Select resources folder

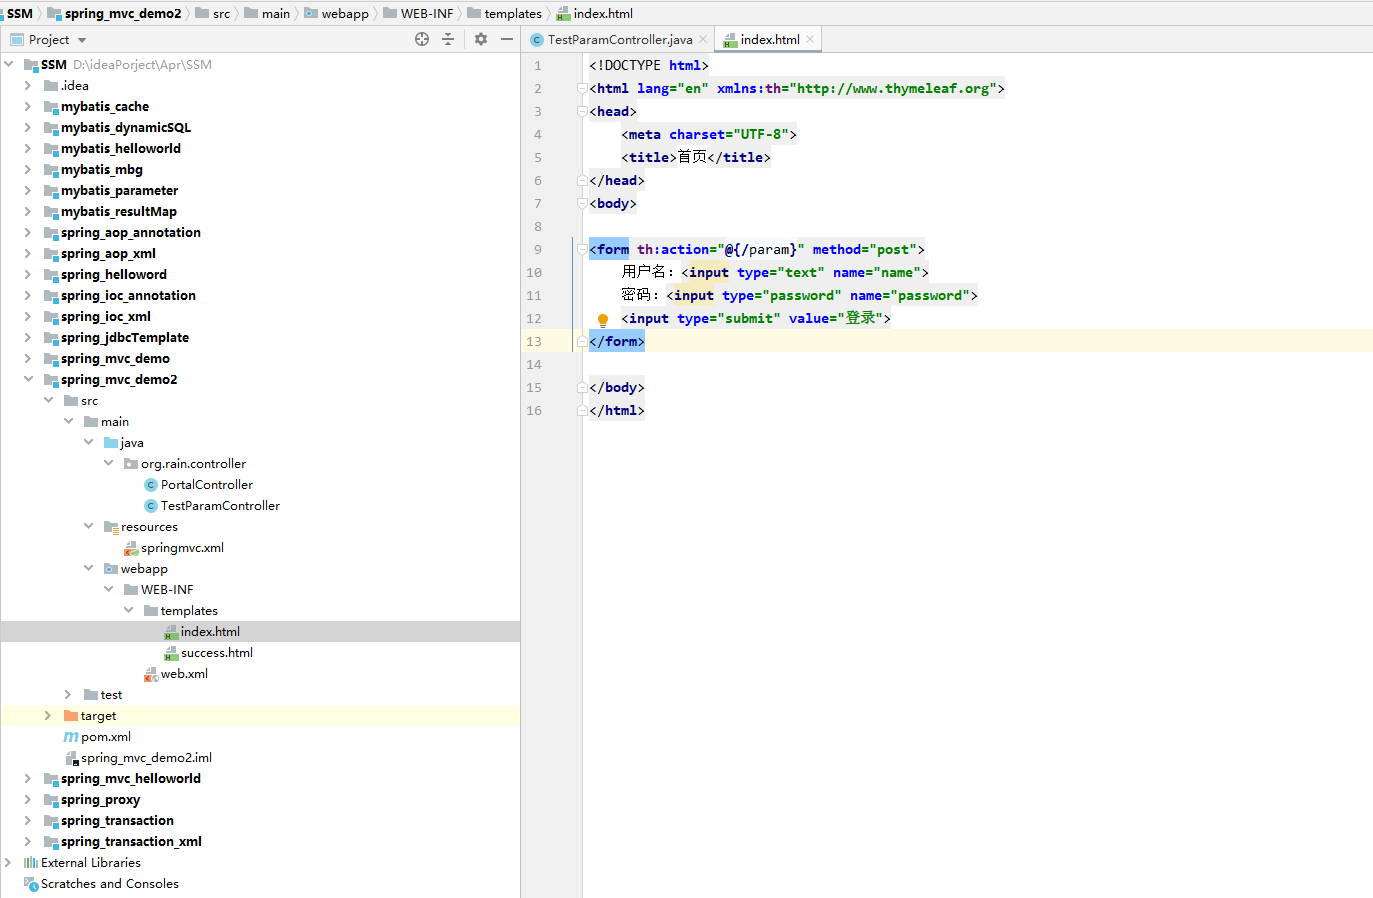pos(149,527)
